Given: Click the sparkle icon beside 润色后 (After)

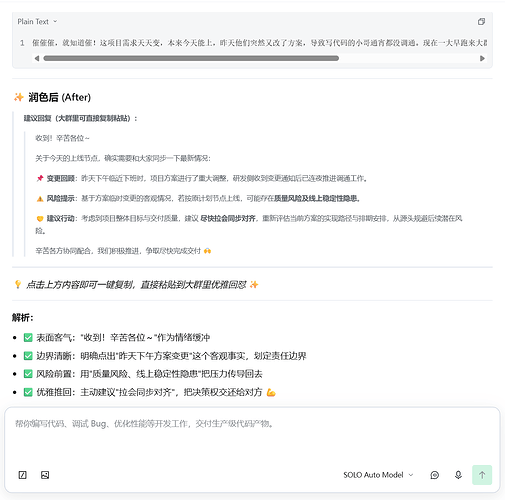Looking at the screenshot, I should pyautogui.click(x=19, y=97).
